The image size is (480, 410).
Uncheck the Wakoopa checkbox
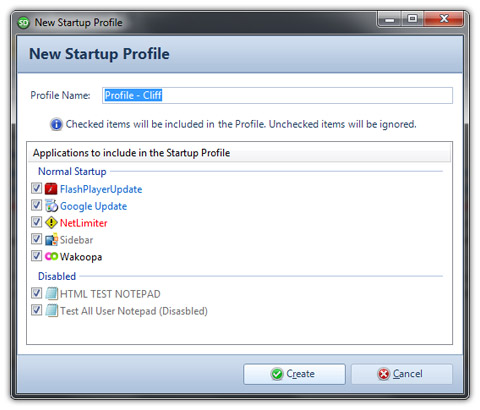[x=36, y=256]
